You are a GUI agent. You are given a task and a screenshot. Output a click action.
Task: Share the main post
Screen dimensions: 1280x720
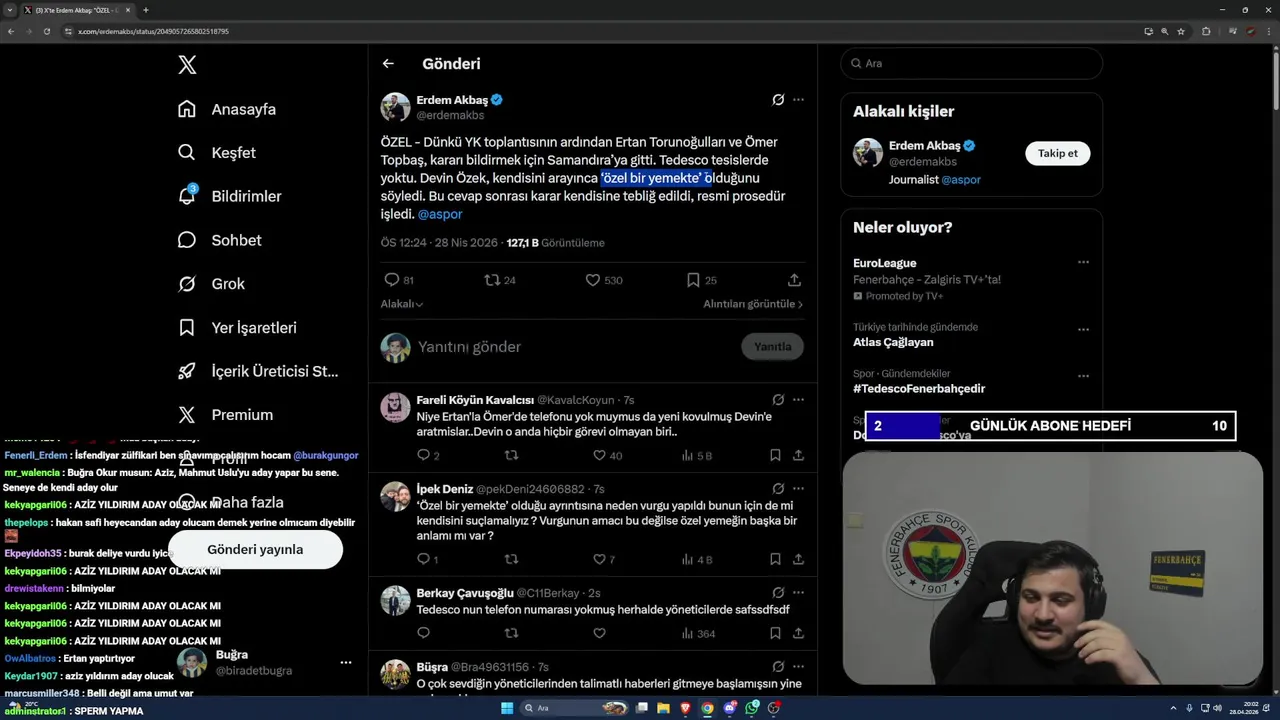pyautogui.click(x=794, y=280)
